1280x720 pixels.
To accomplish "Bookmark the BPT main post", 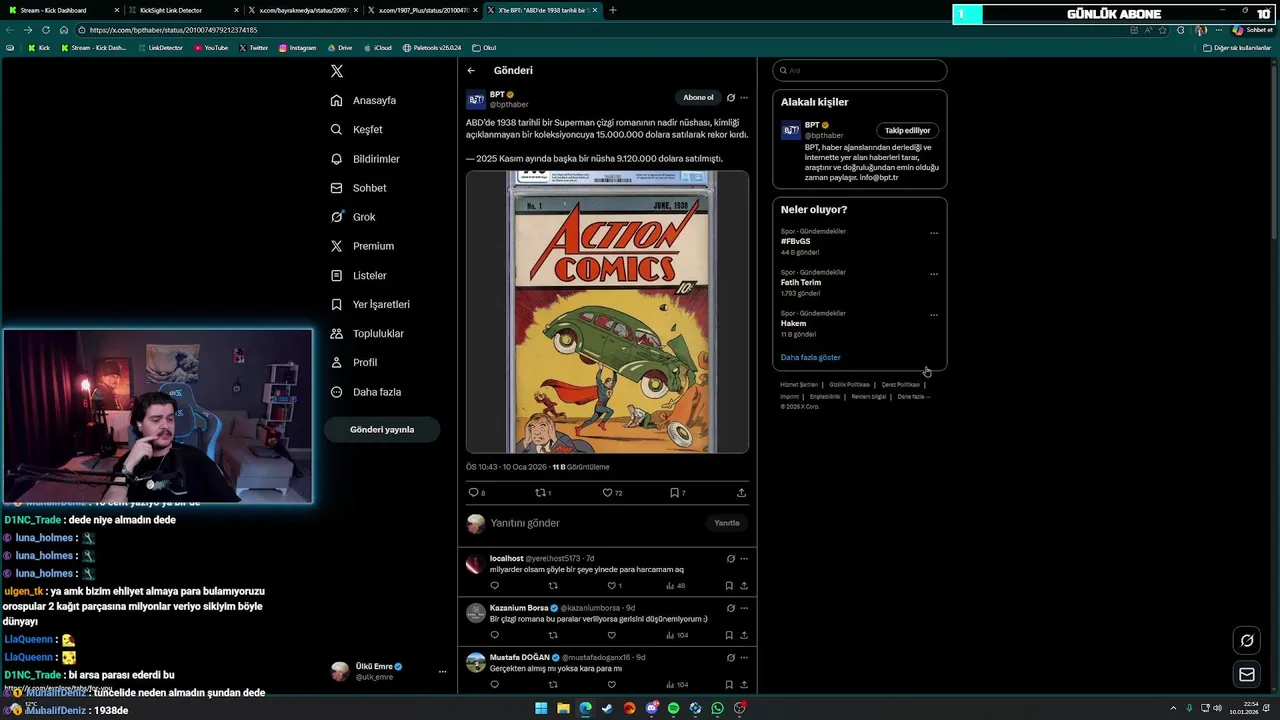I will pos(674,492).
